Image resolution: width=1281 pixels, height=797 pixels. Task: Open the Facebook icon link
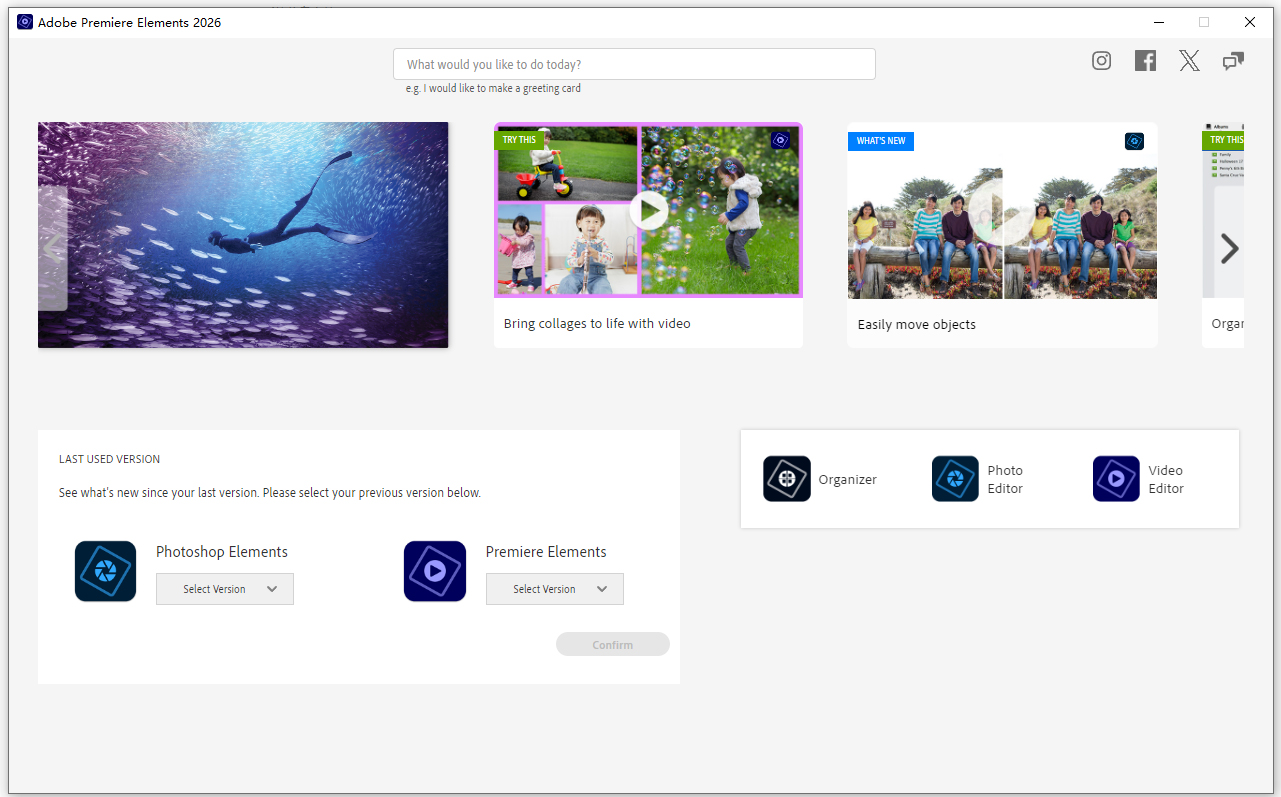coord(1145,61)
